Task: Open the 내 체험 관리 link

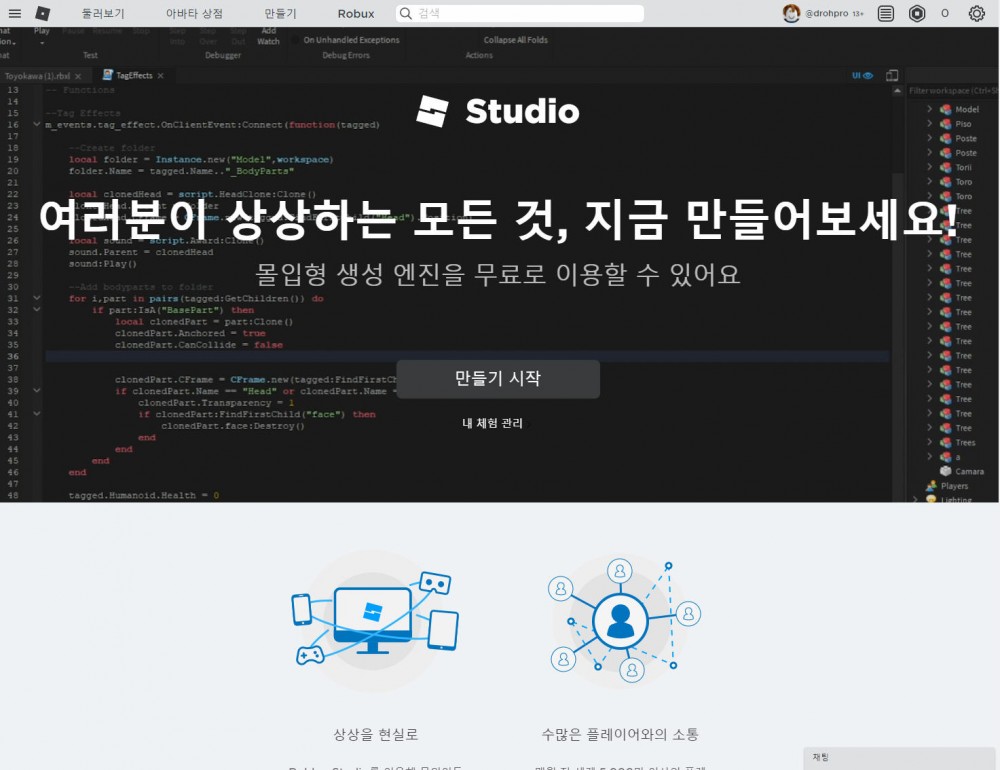Action: [x=492, y=423]
